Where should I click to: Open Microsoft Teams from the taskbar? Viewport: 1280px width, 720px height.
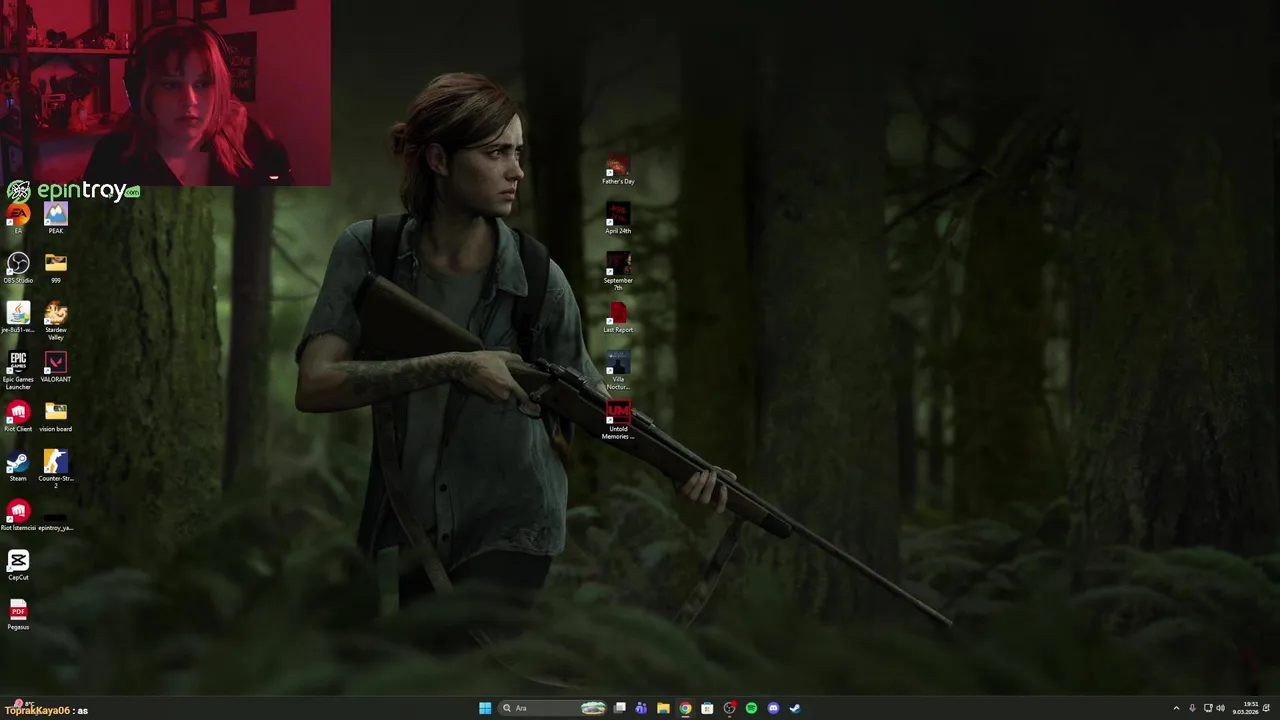tap(641, 708)
